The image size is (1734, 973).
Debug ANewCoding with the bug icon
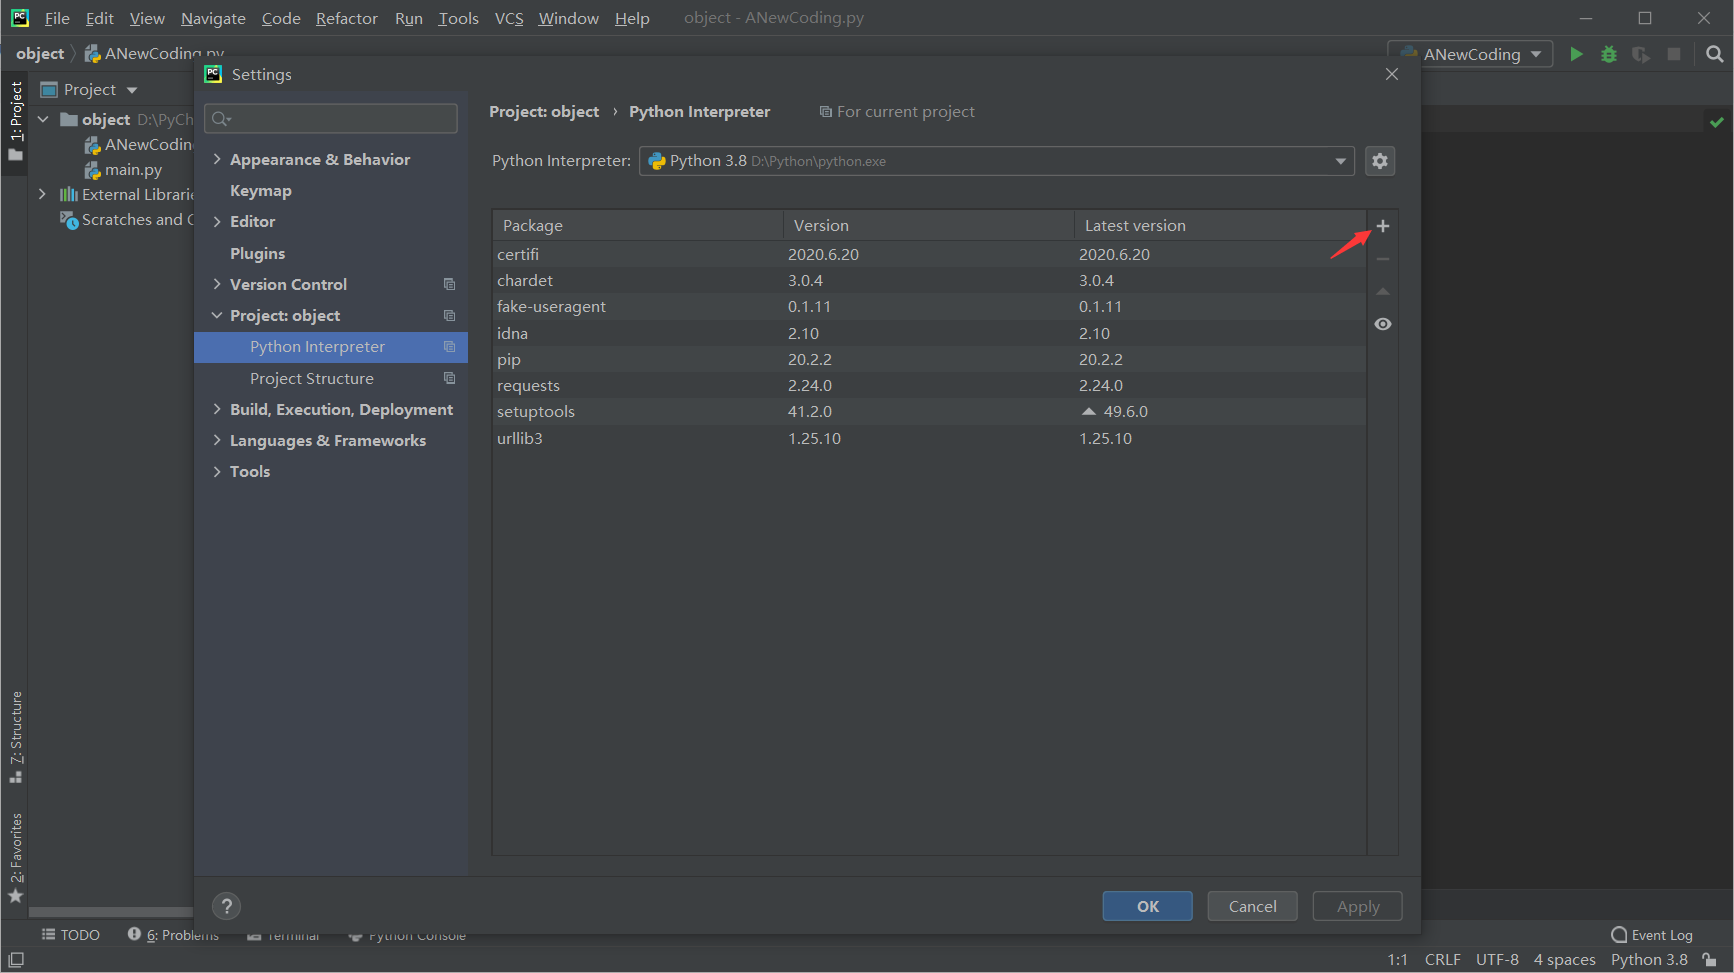pos(1609,54)
